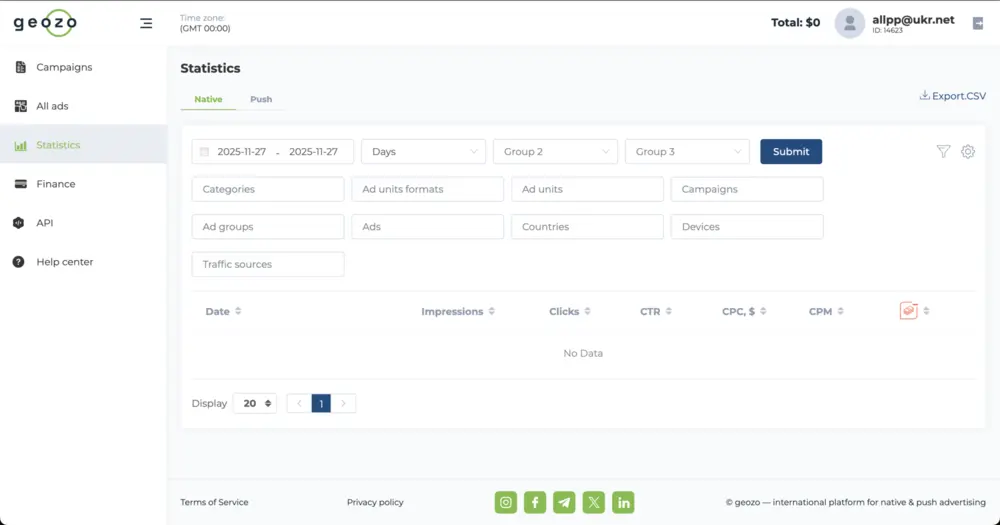Click the geozo logo
The height and width of the screenshot is (525, 1000).
click(45, 23)
